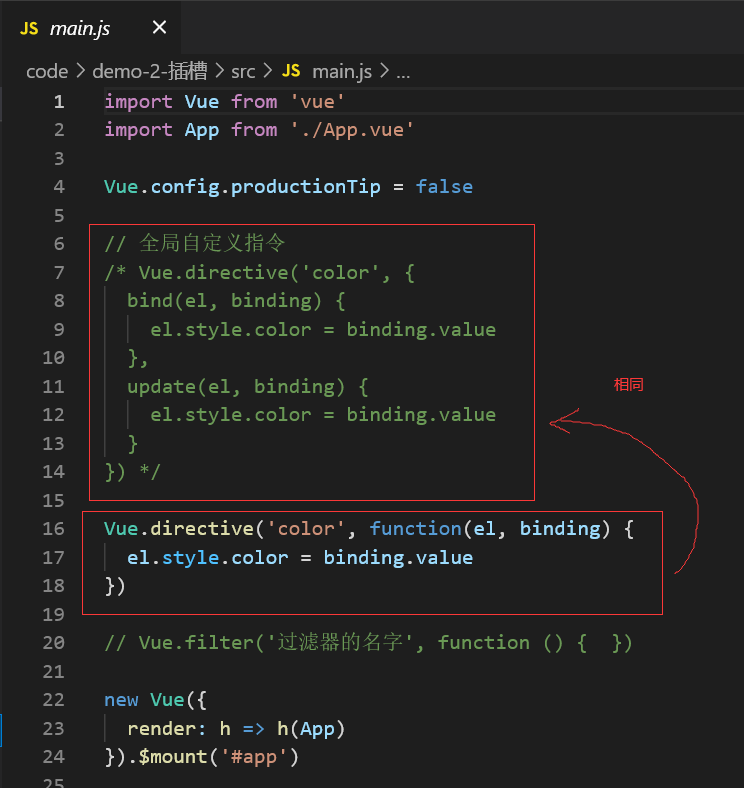744x788 pixels.
Task: Click line number 16 in gutter
Action: coord(54,529)
